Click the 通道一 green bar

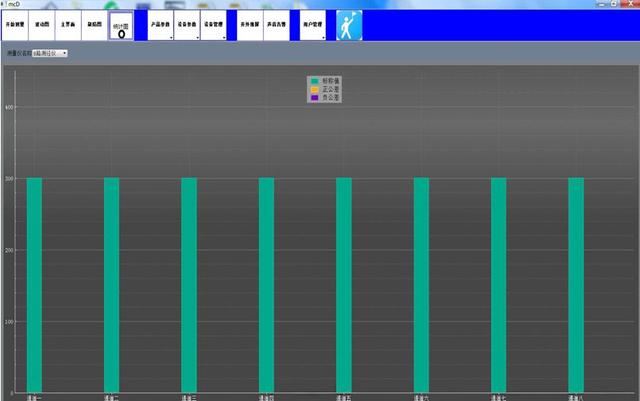tap(34, 285)
